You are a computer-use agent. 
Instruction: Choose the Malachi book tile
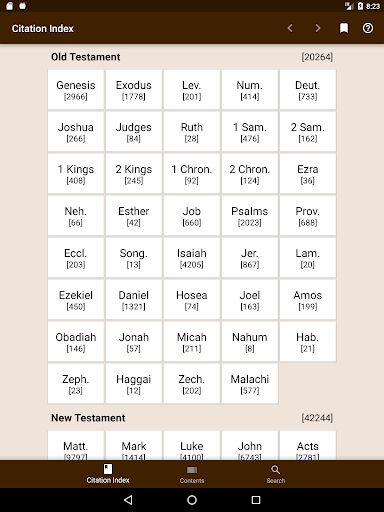pos(250,384)
